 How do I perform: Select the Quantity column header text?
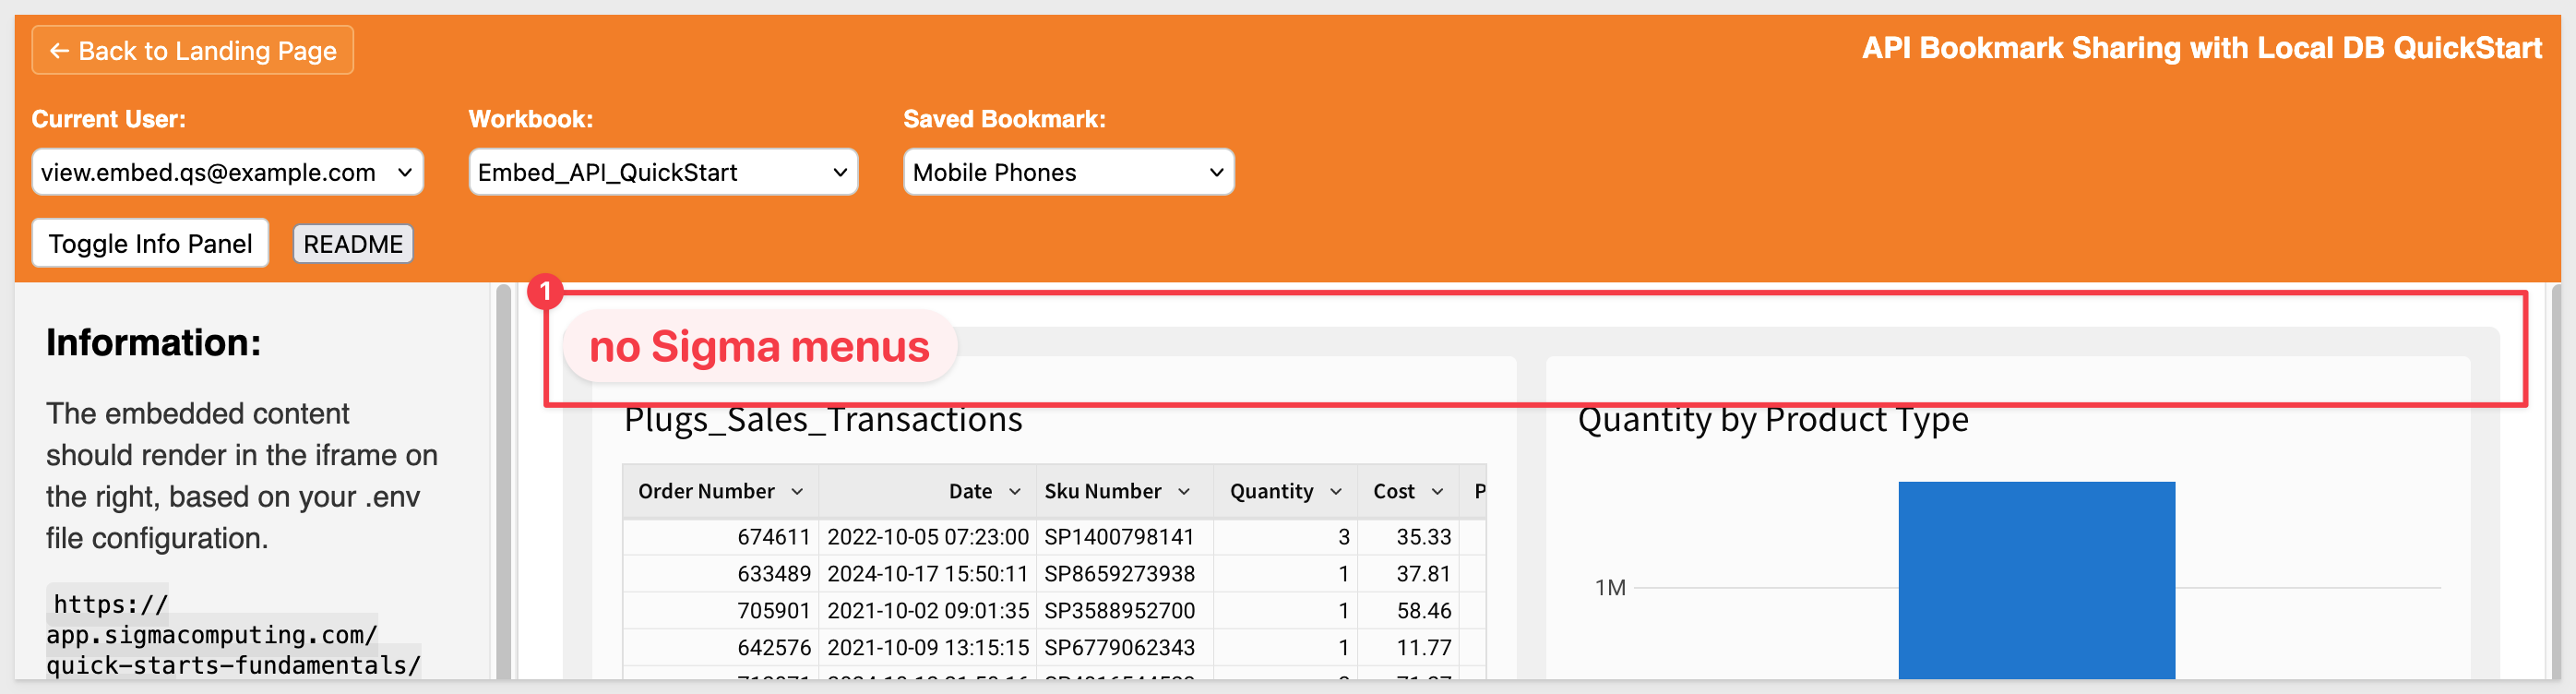click(1271, 491)
